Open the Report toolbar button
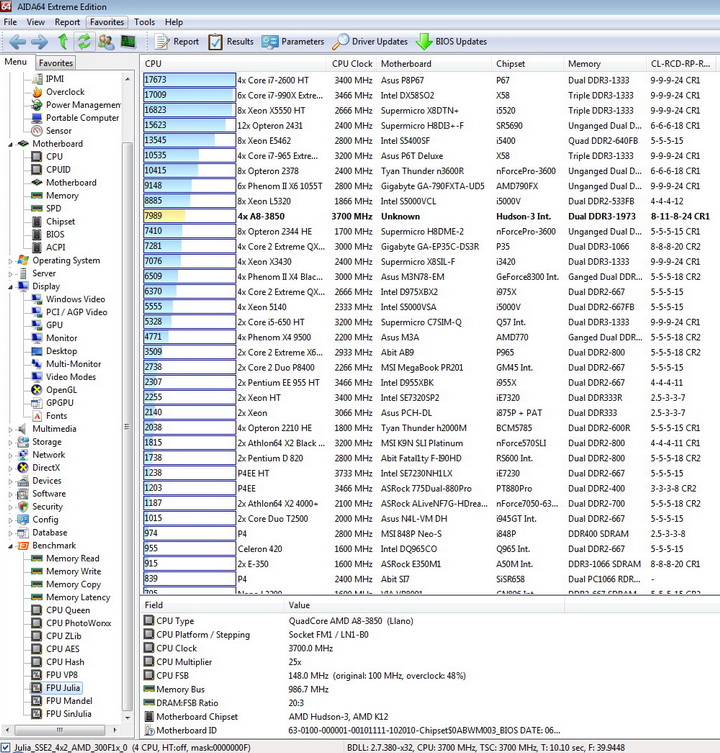The image size is (720, 753). (177, 42)
